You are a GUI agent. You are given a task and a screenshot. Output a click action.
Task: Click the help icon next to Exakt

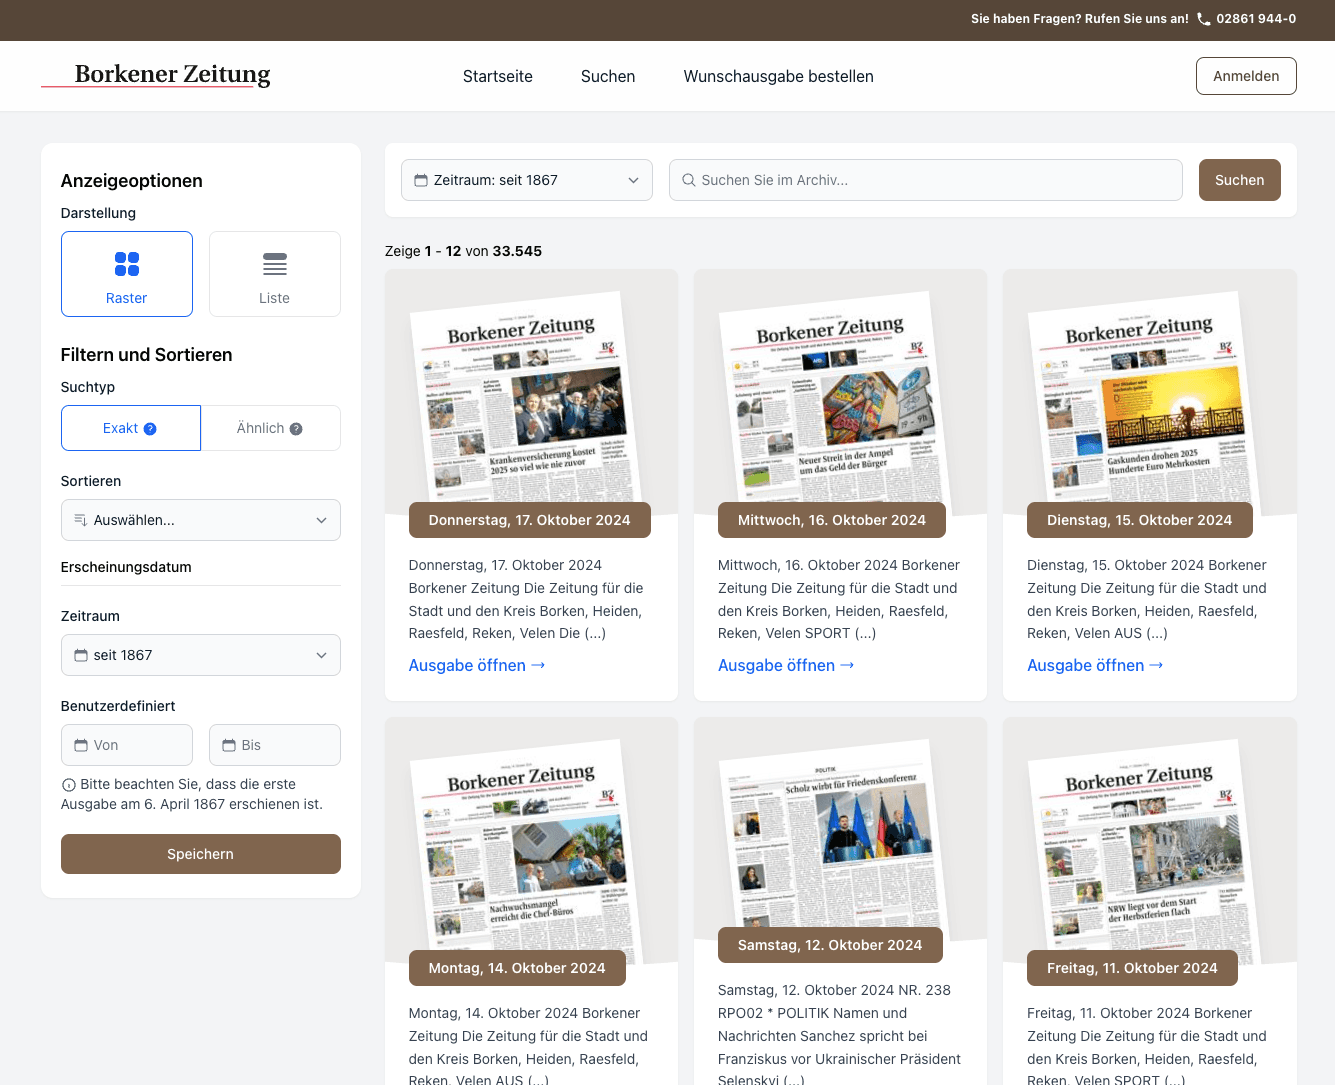[x=150, y=429]
